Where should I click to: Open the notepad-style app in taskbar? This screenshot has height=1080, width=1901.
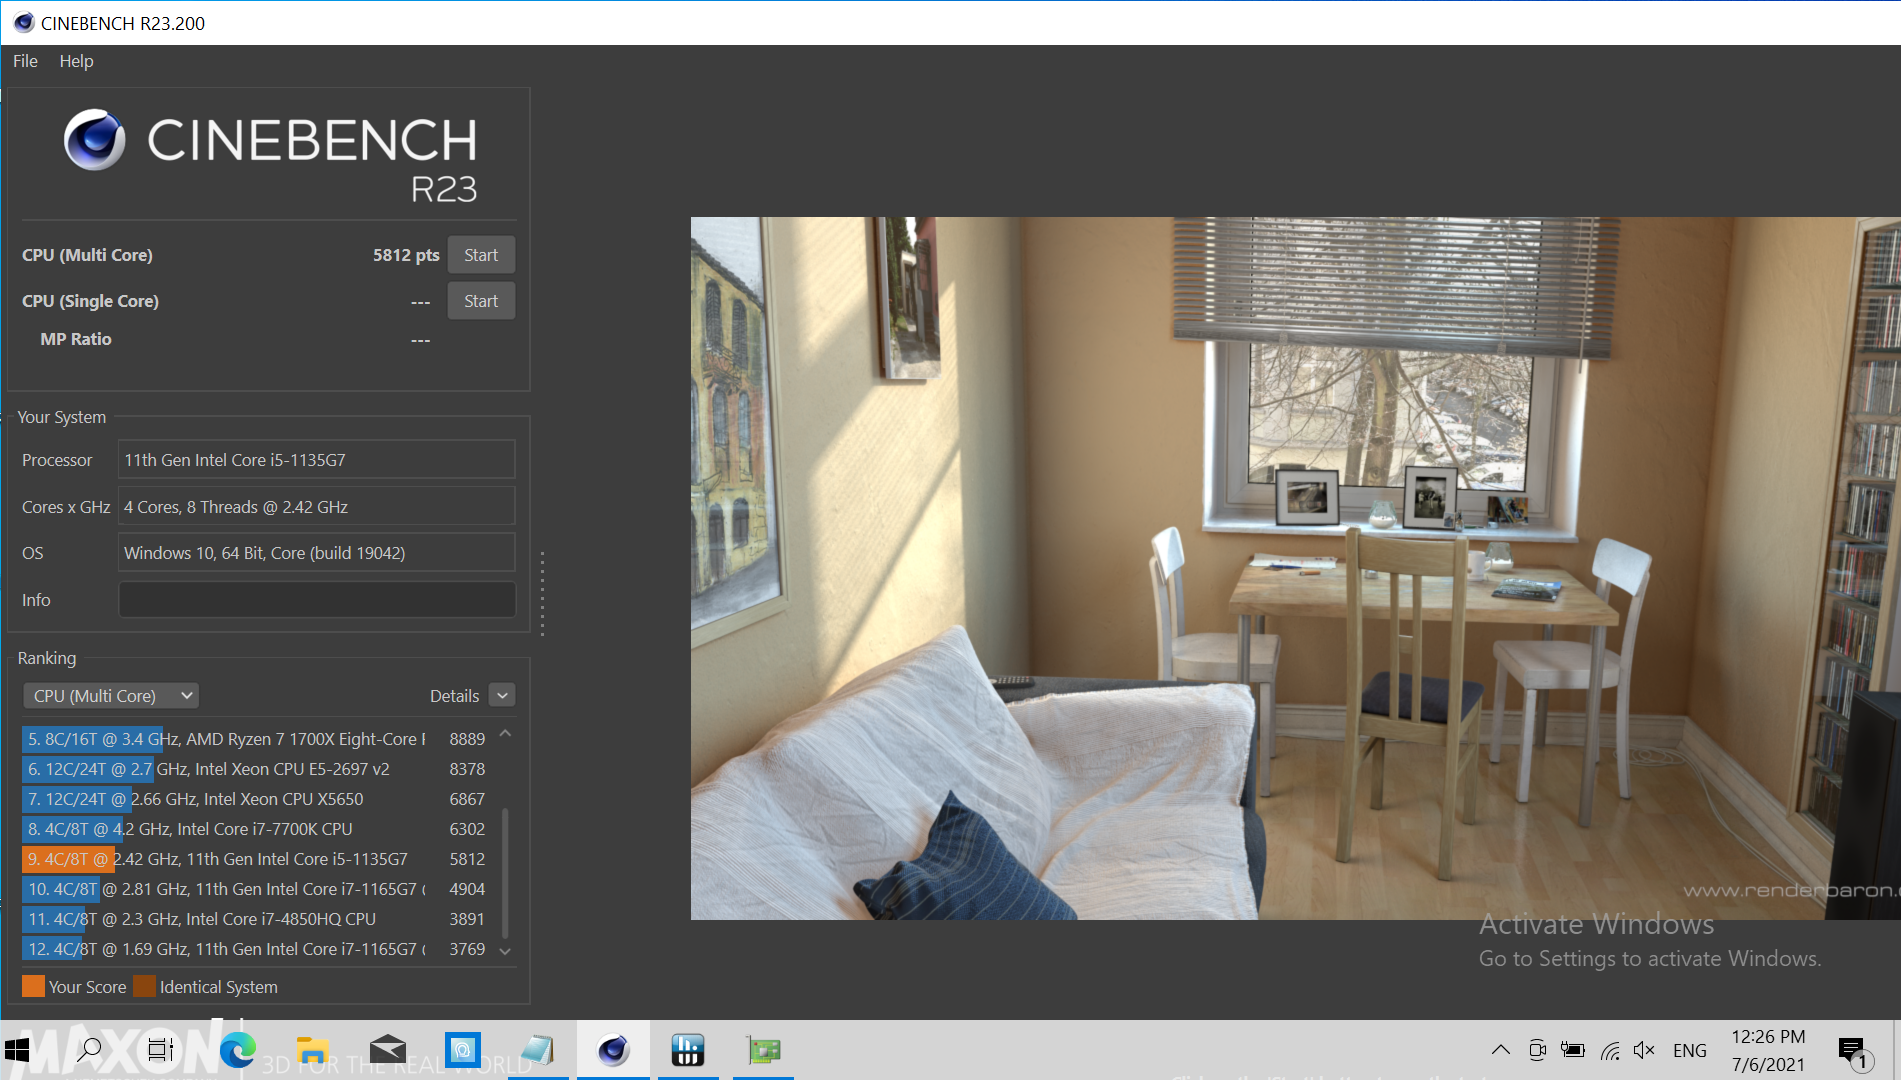click(x=537, y=1050)
